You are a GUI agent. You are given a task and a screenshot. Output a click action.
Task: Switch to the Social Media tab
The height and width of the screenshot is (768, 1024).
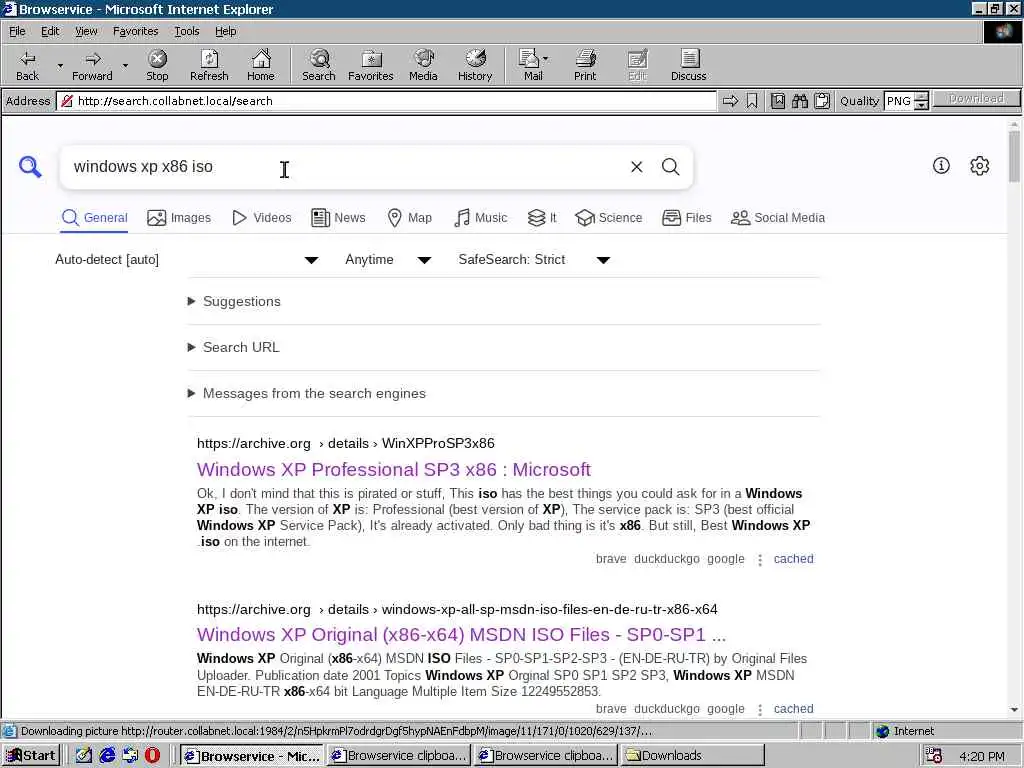pos(778,218)
